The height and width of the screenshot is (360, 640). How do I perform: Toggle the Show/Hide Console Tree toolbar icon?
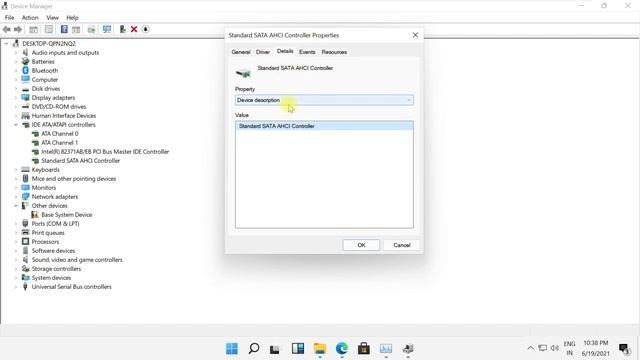pos(33,29)
